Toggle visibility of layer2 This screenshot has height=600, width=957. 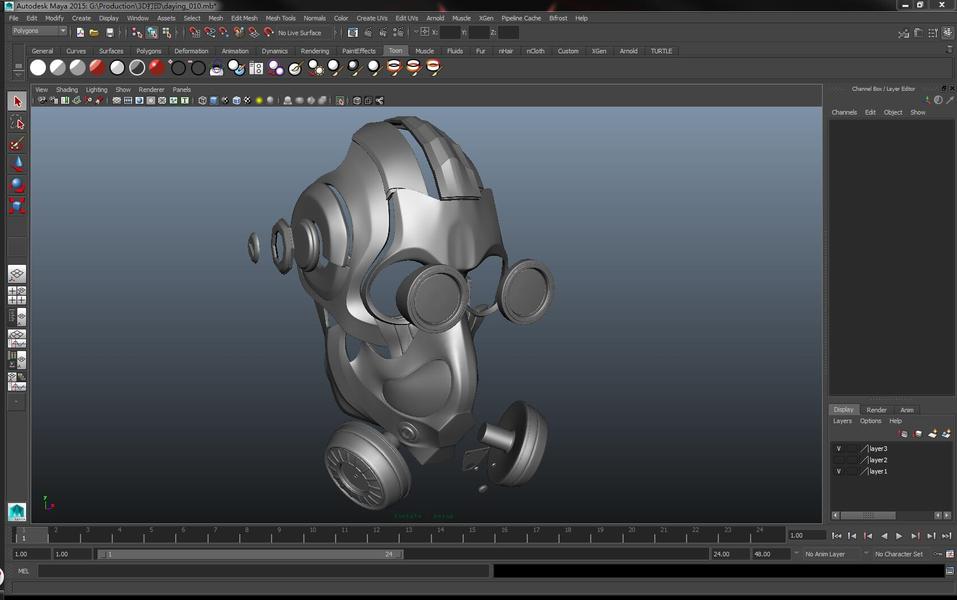(839, 460)
